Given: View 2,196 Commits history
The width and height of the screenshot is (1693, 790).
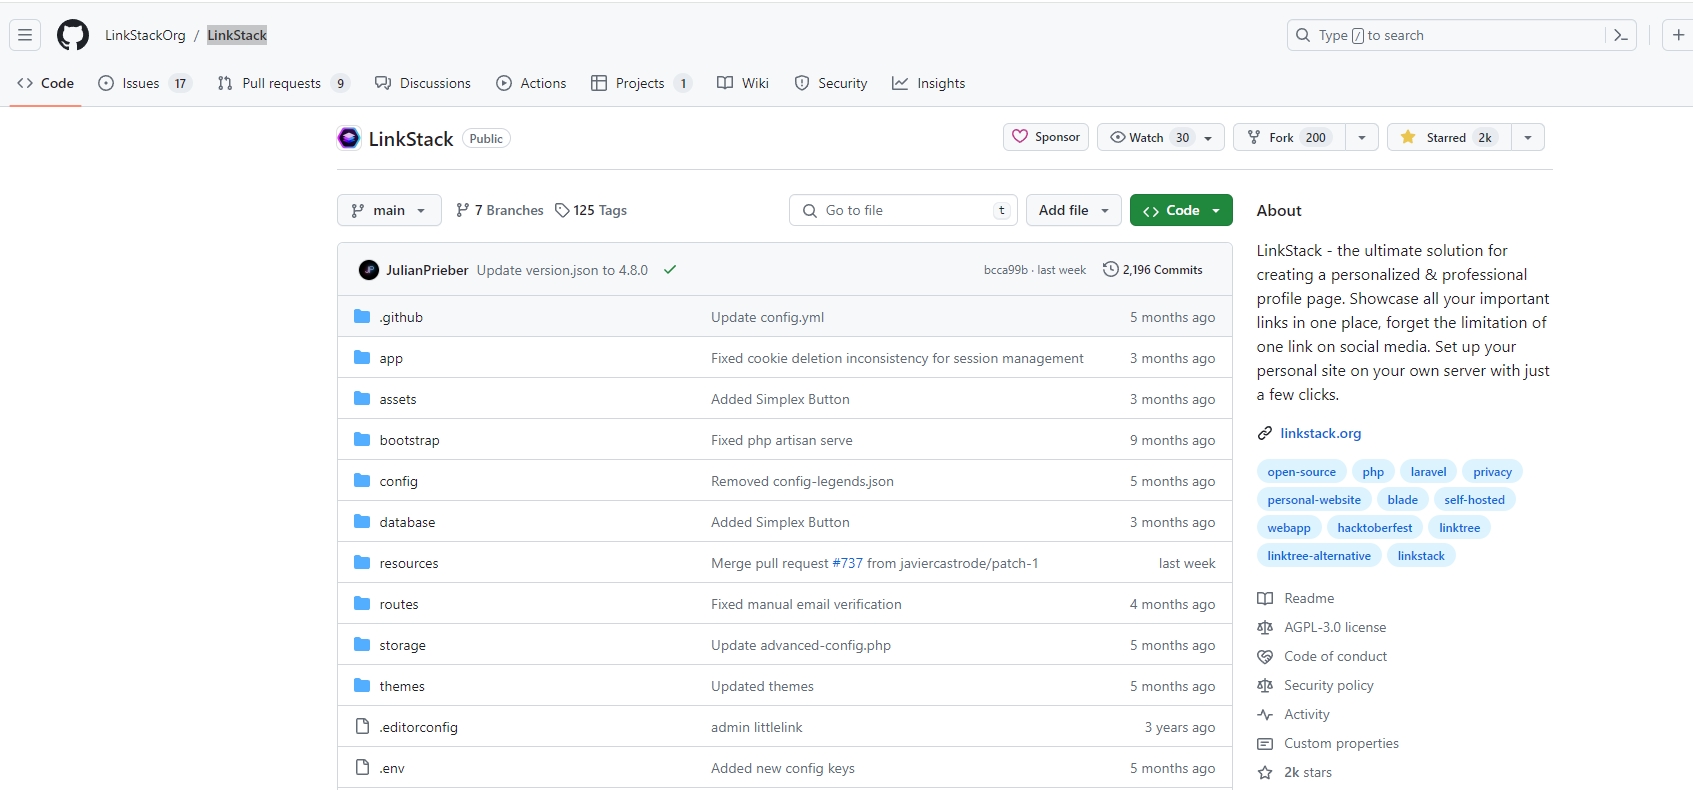Looking at the screenshot, I should click(x=1152, y=270).
